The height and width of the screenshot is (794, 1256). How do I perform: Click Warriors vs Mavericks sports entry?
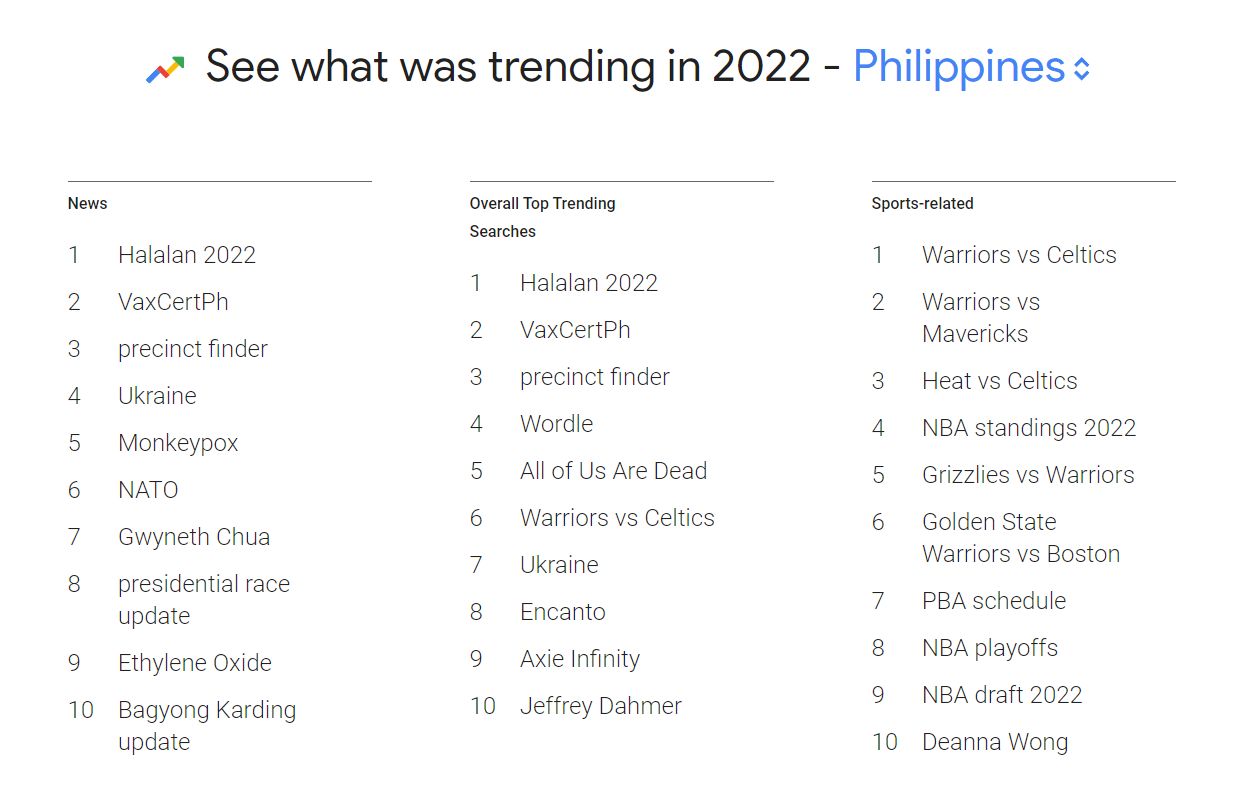click(x=981, y=318)
